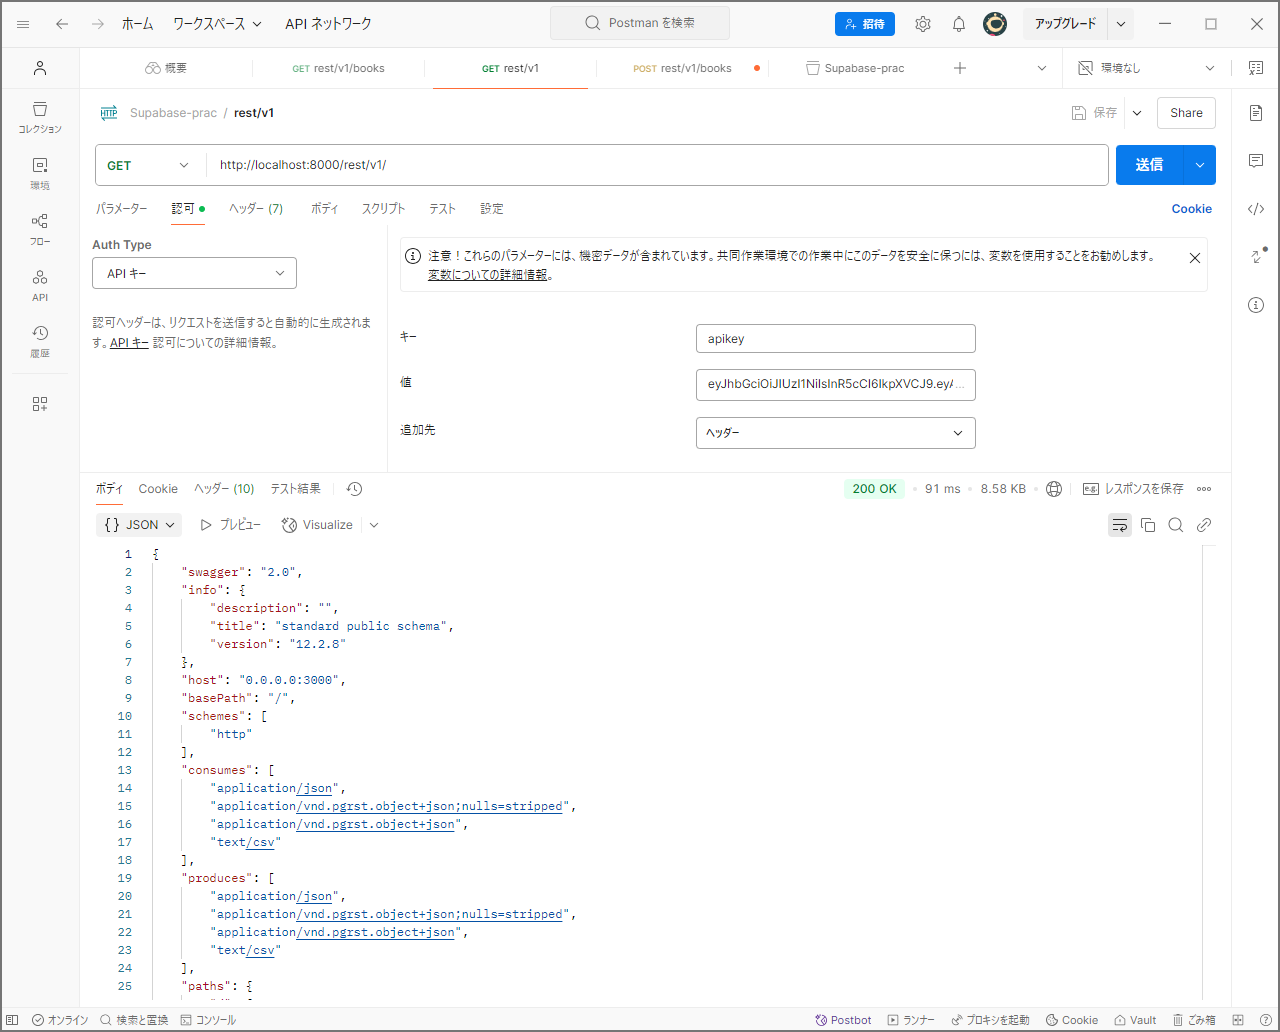Search within the response body
Viewport: 1280px width, 1032px height.
(x=1175, y=524)
